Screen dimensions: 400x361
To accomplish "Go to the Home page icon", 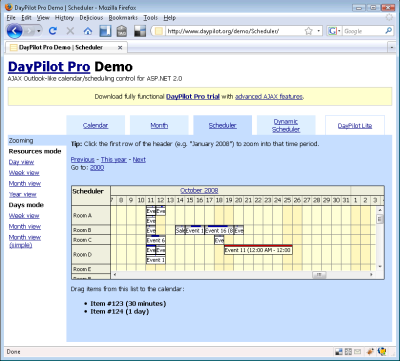I will tap(88, 31).
